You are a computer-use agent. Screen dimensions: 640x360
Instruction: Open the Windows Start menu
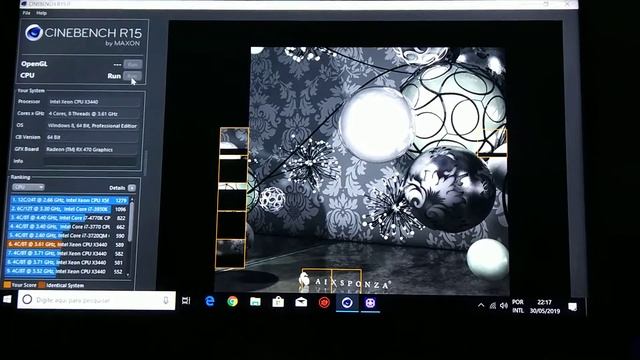pos(7,299)
